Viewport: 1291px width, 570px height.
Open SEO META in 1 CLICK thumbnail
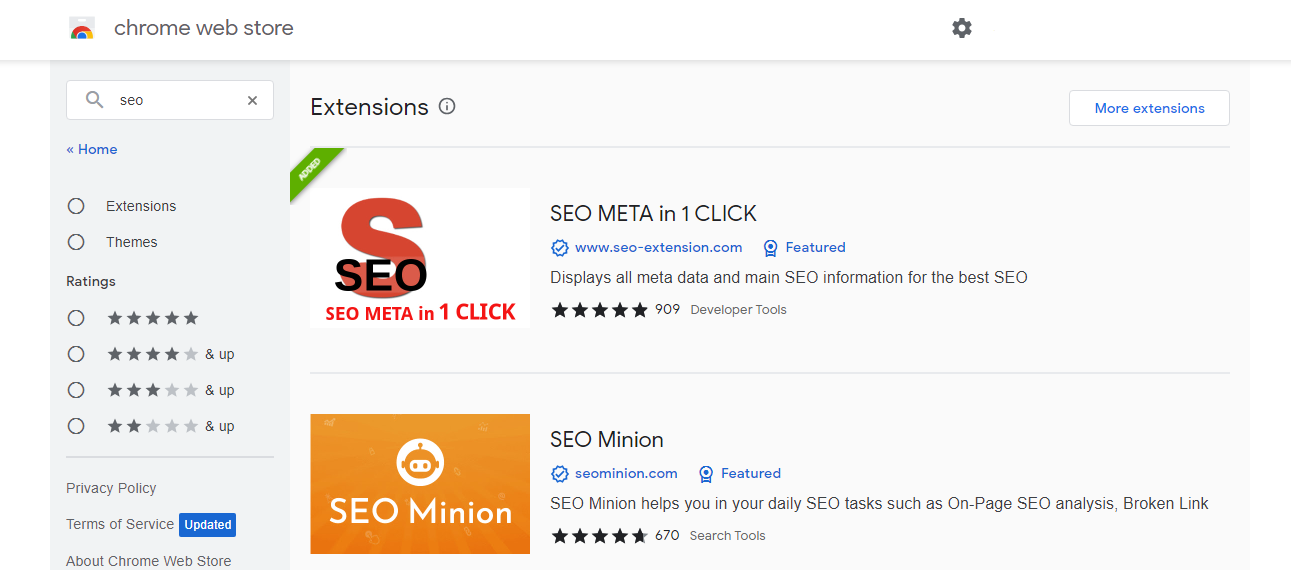420,258
